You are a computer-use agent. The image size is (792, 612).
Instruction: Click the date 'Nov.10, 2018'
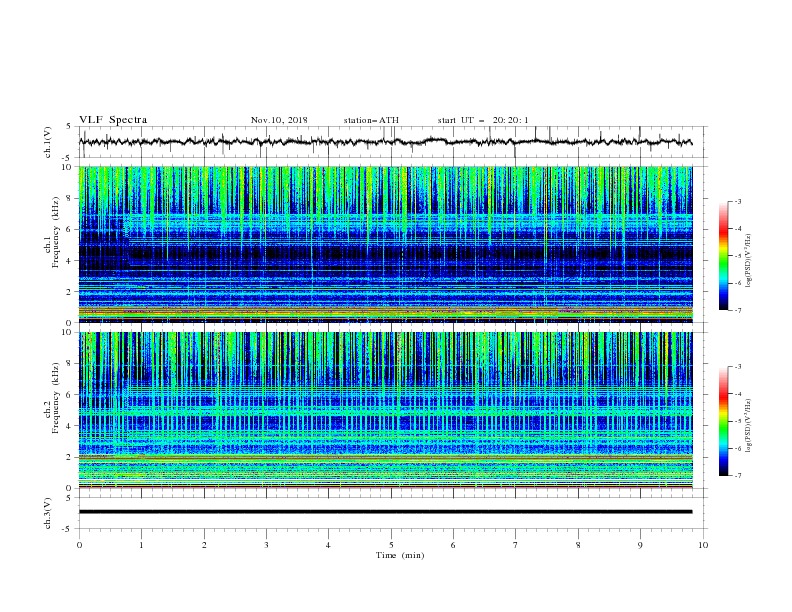point(279,120)
